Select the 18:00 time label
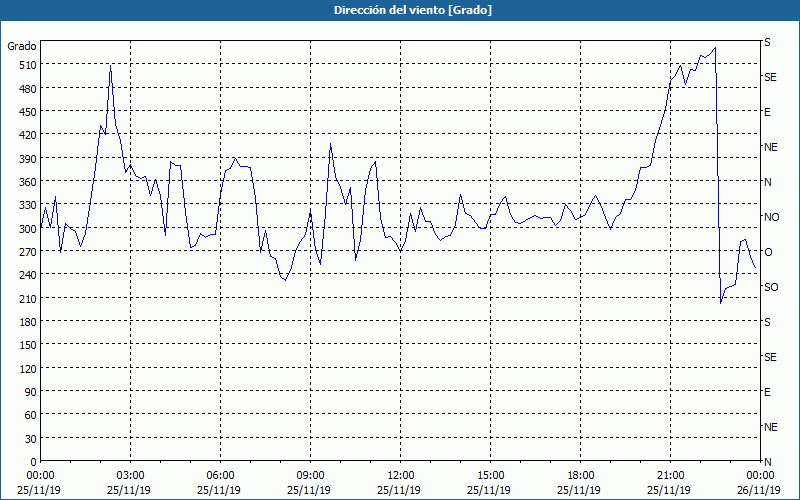The width and height of the screenshot is (800, 500). tap(580, 476)
